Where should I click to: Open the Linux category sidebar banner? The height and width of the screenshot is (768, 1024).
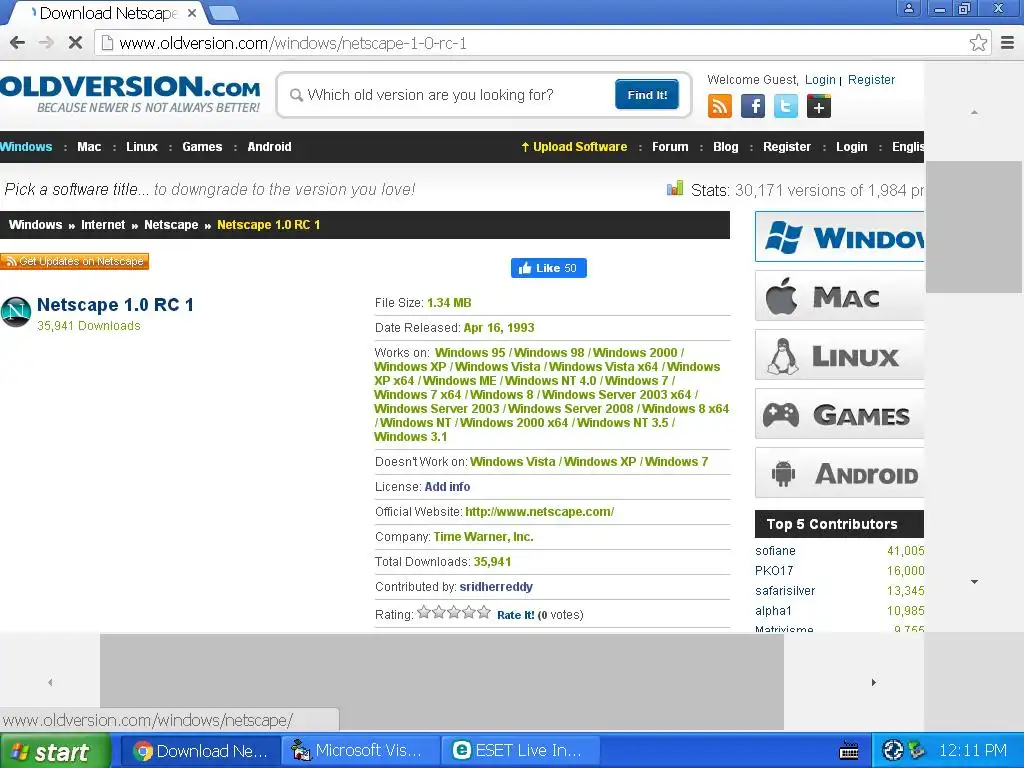(x=839, y=355)
